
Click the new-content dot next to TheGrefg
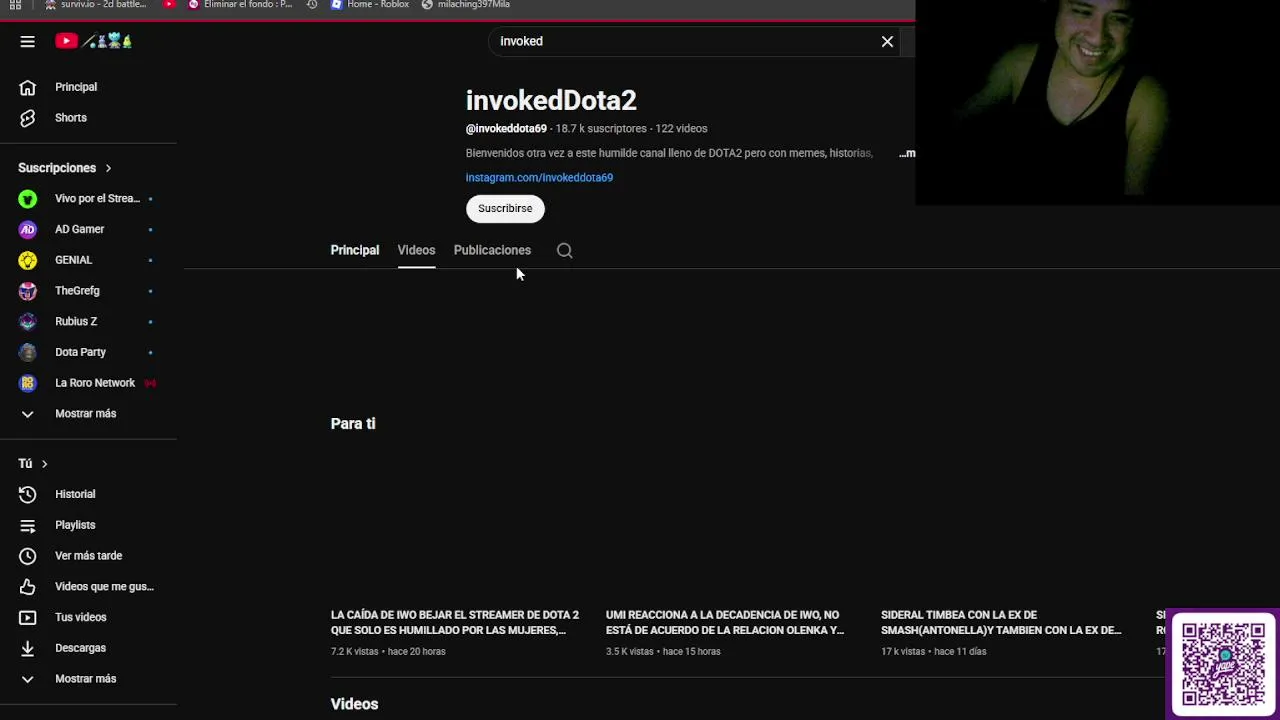(150, 291)
